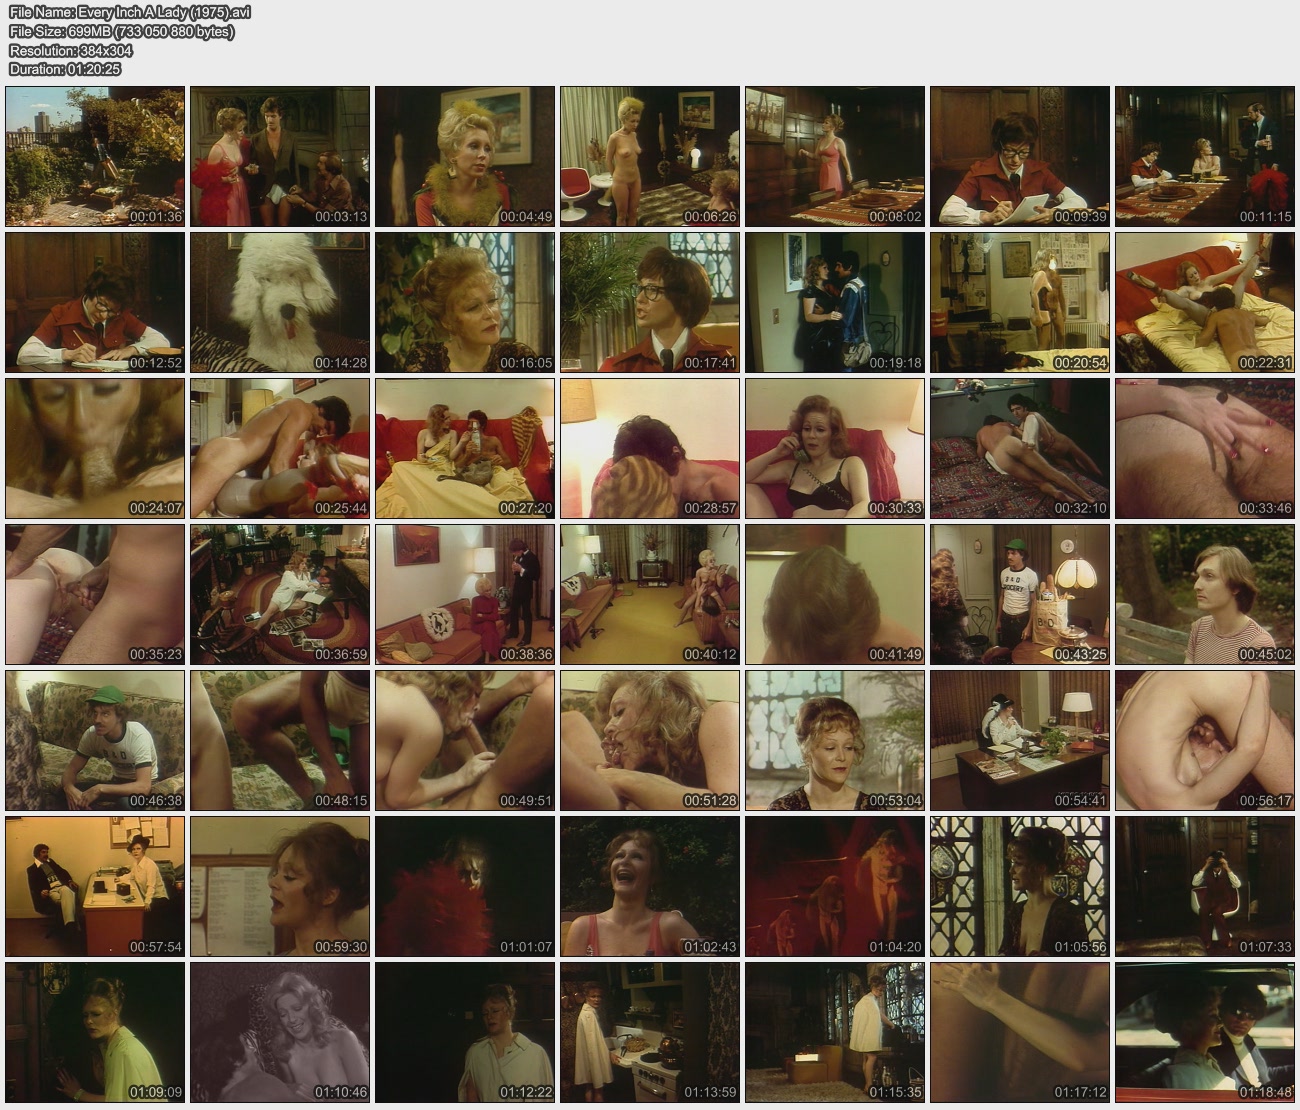The height and width of the screenshot is (1110, 1300).
Task: Choose the kitchen frame timestamped 01:13:59
Action: pyautogui.click(x=650, y=1032)
